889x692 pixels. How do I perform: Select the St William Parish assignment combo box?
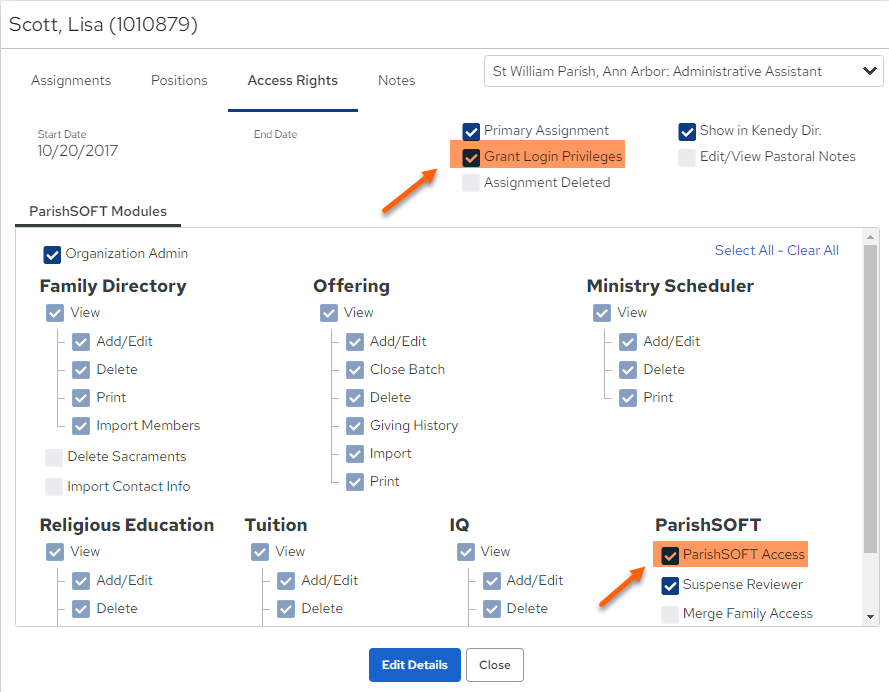point(683,71)
